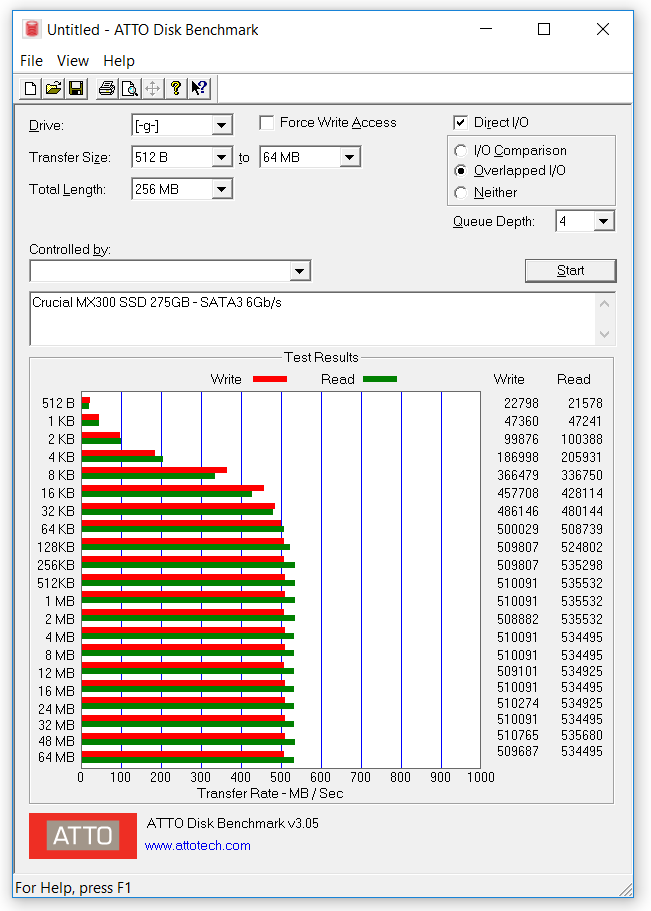Click the Start button
Image resolution: width=651 pixels, height=911 pixels.
click(570, 271)
